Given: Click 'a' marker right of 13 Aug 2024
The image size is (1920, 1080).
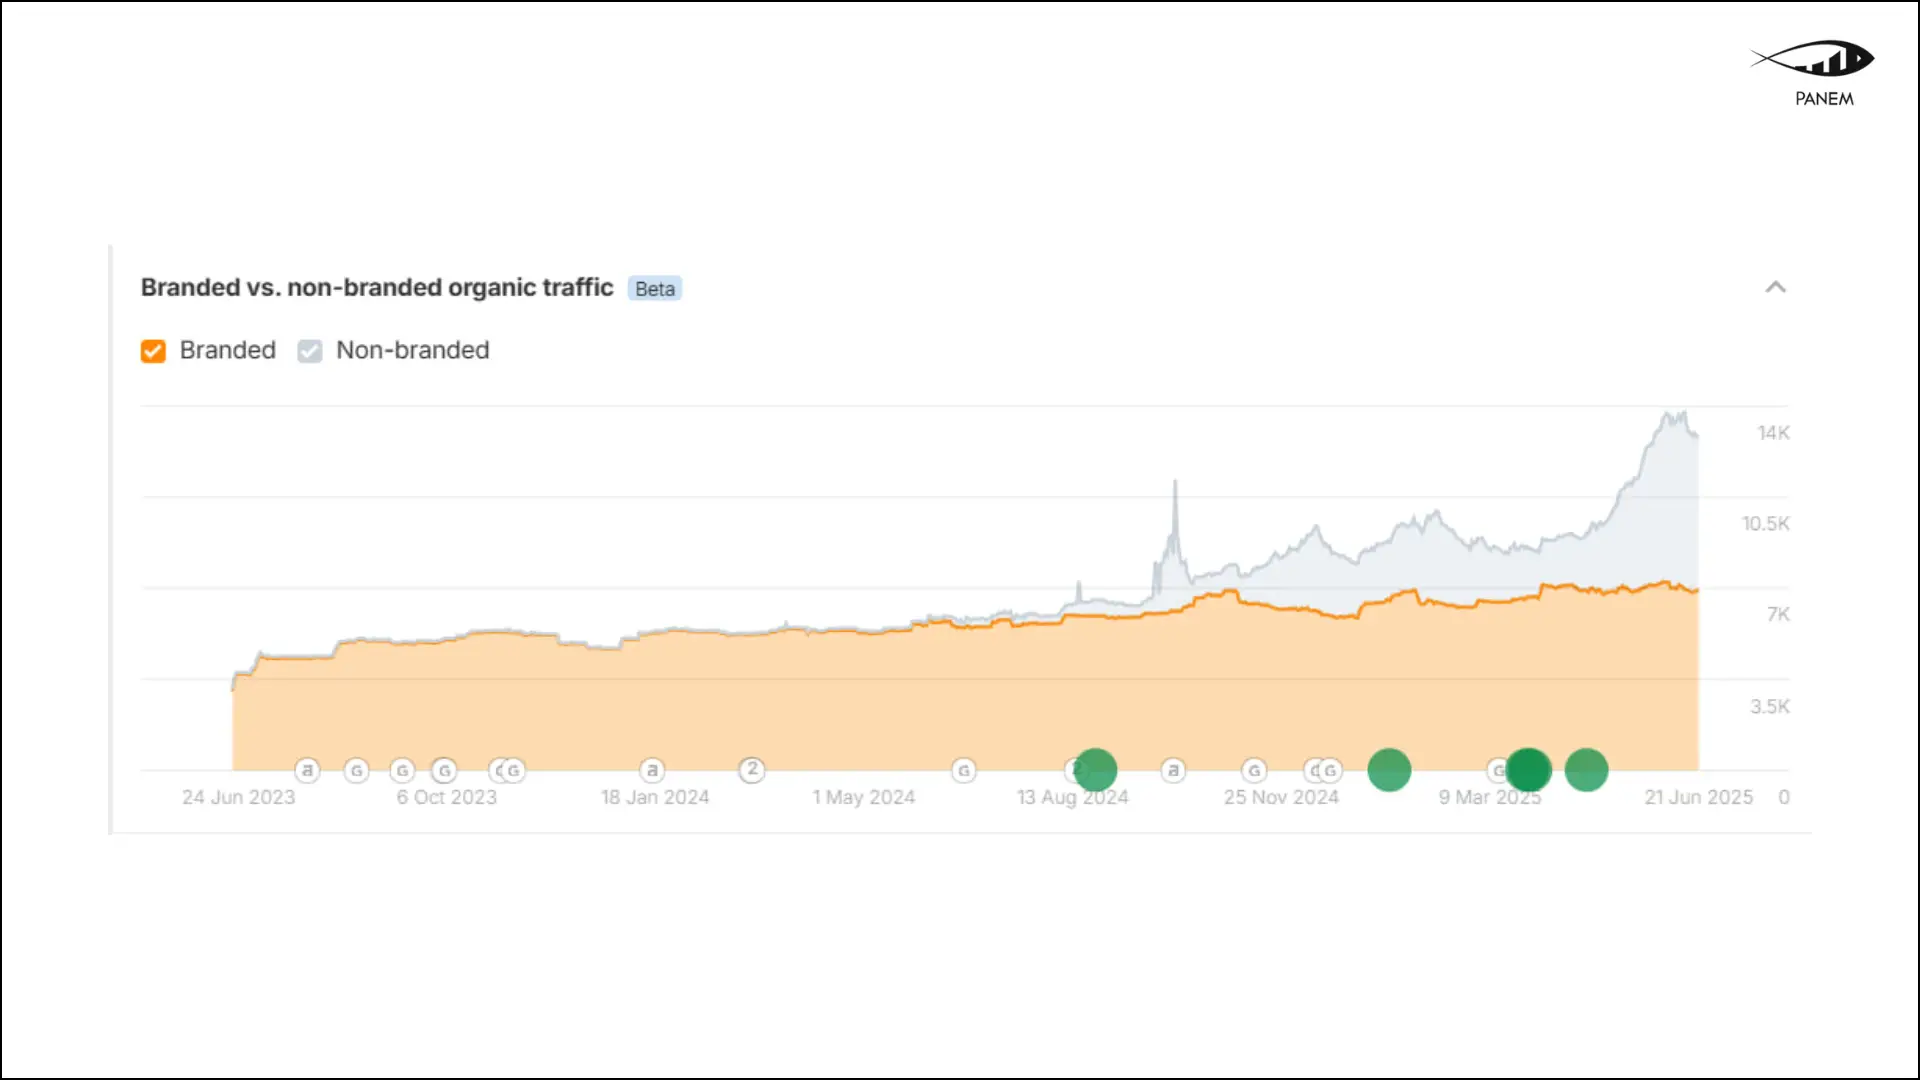Looking at the screenshot, I should tap(1173, 770).
